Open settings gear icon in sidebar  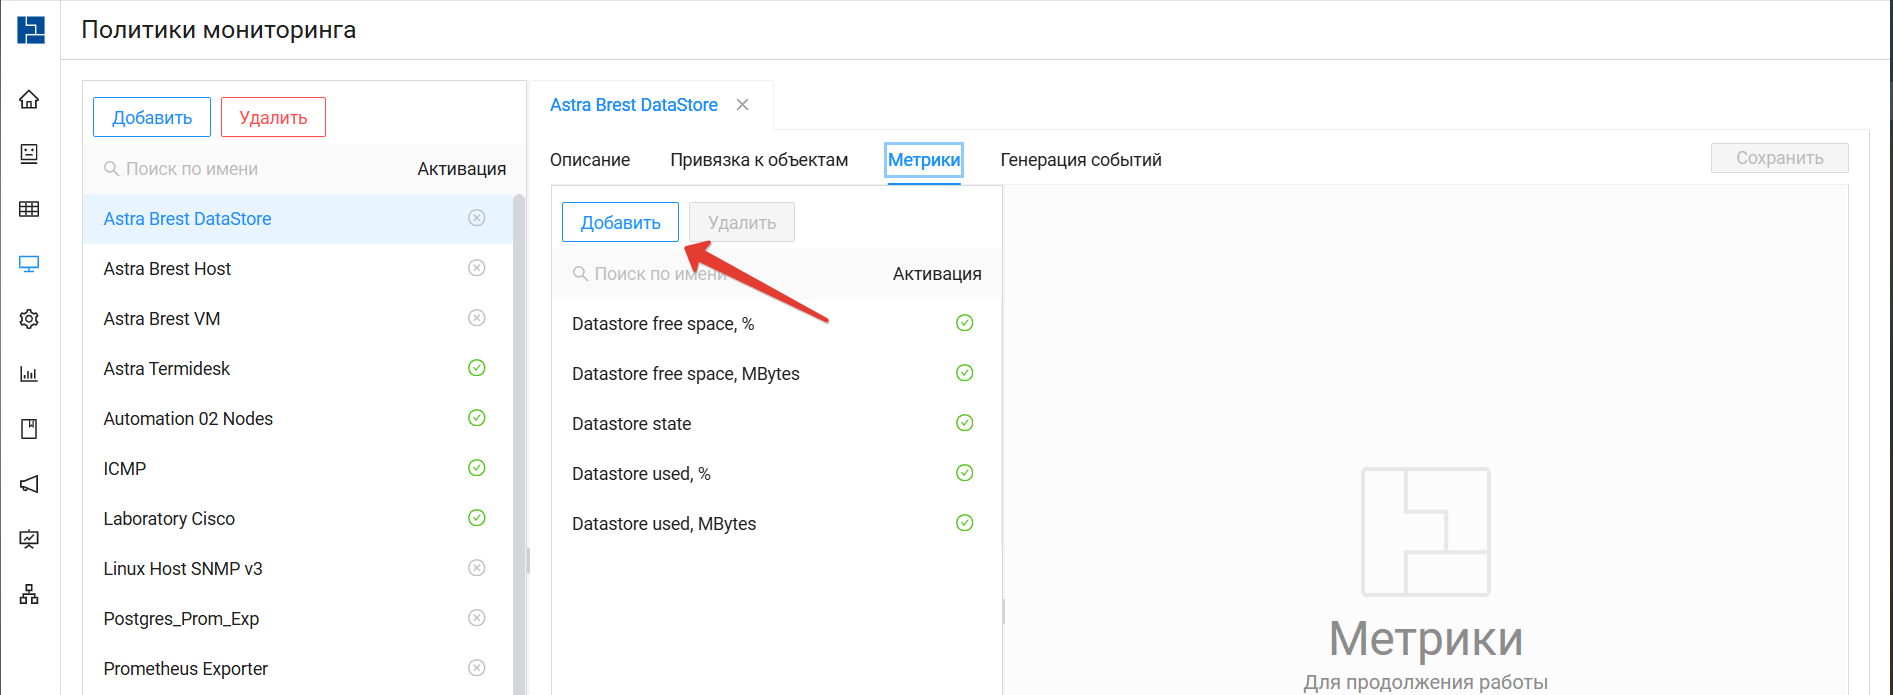tap(29, 319)
